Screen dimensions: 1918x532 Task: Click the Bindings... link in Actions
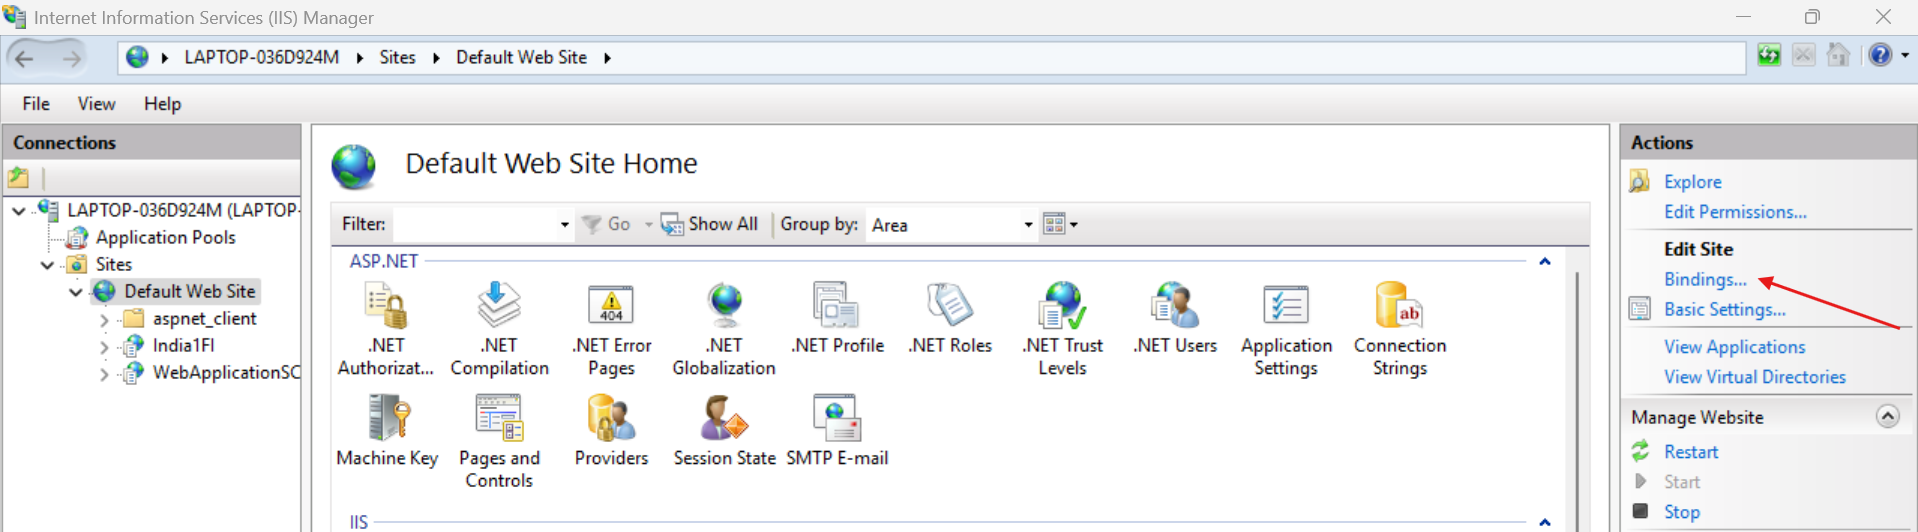1704,280
